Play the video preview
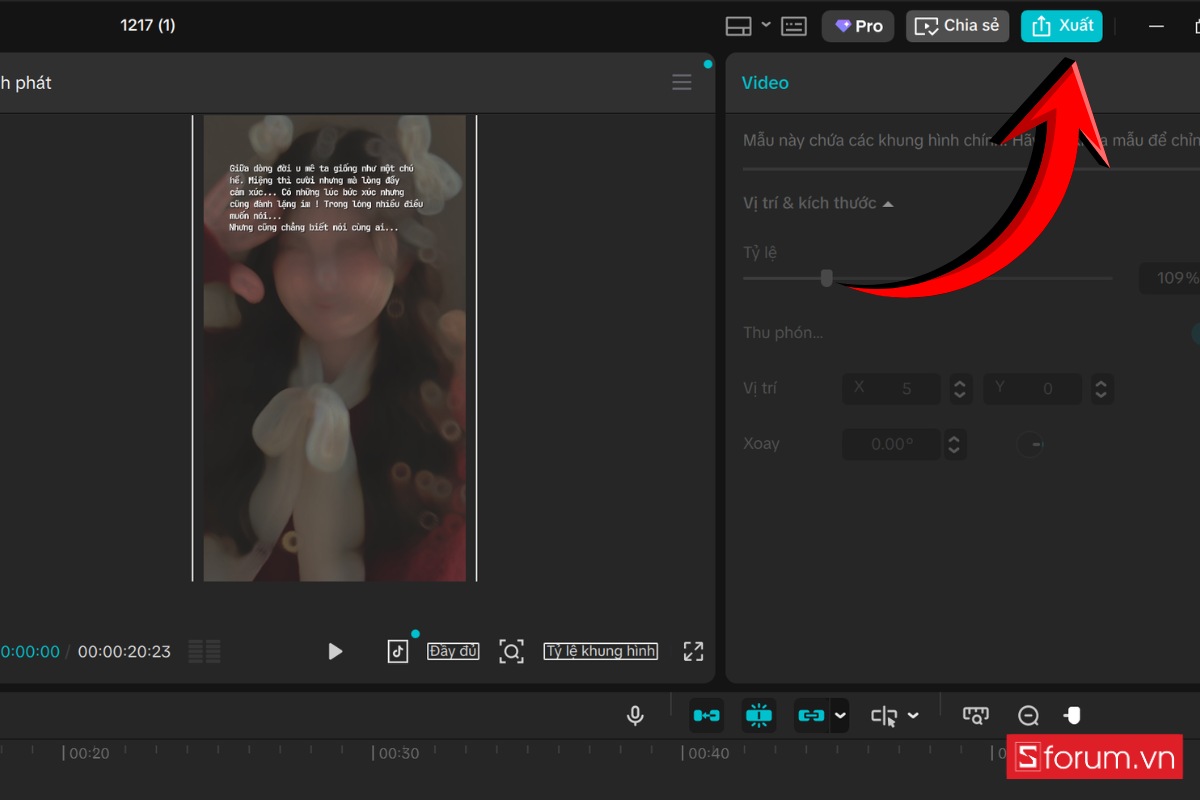Screen dimensions: 1200x800 [335, 652]
